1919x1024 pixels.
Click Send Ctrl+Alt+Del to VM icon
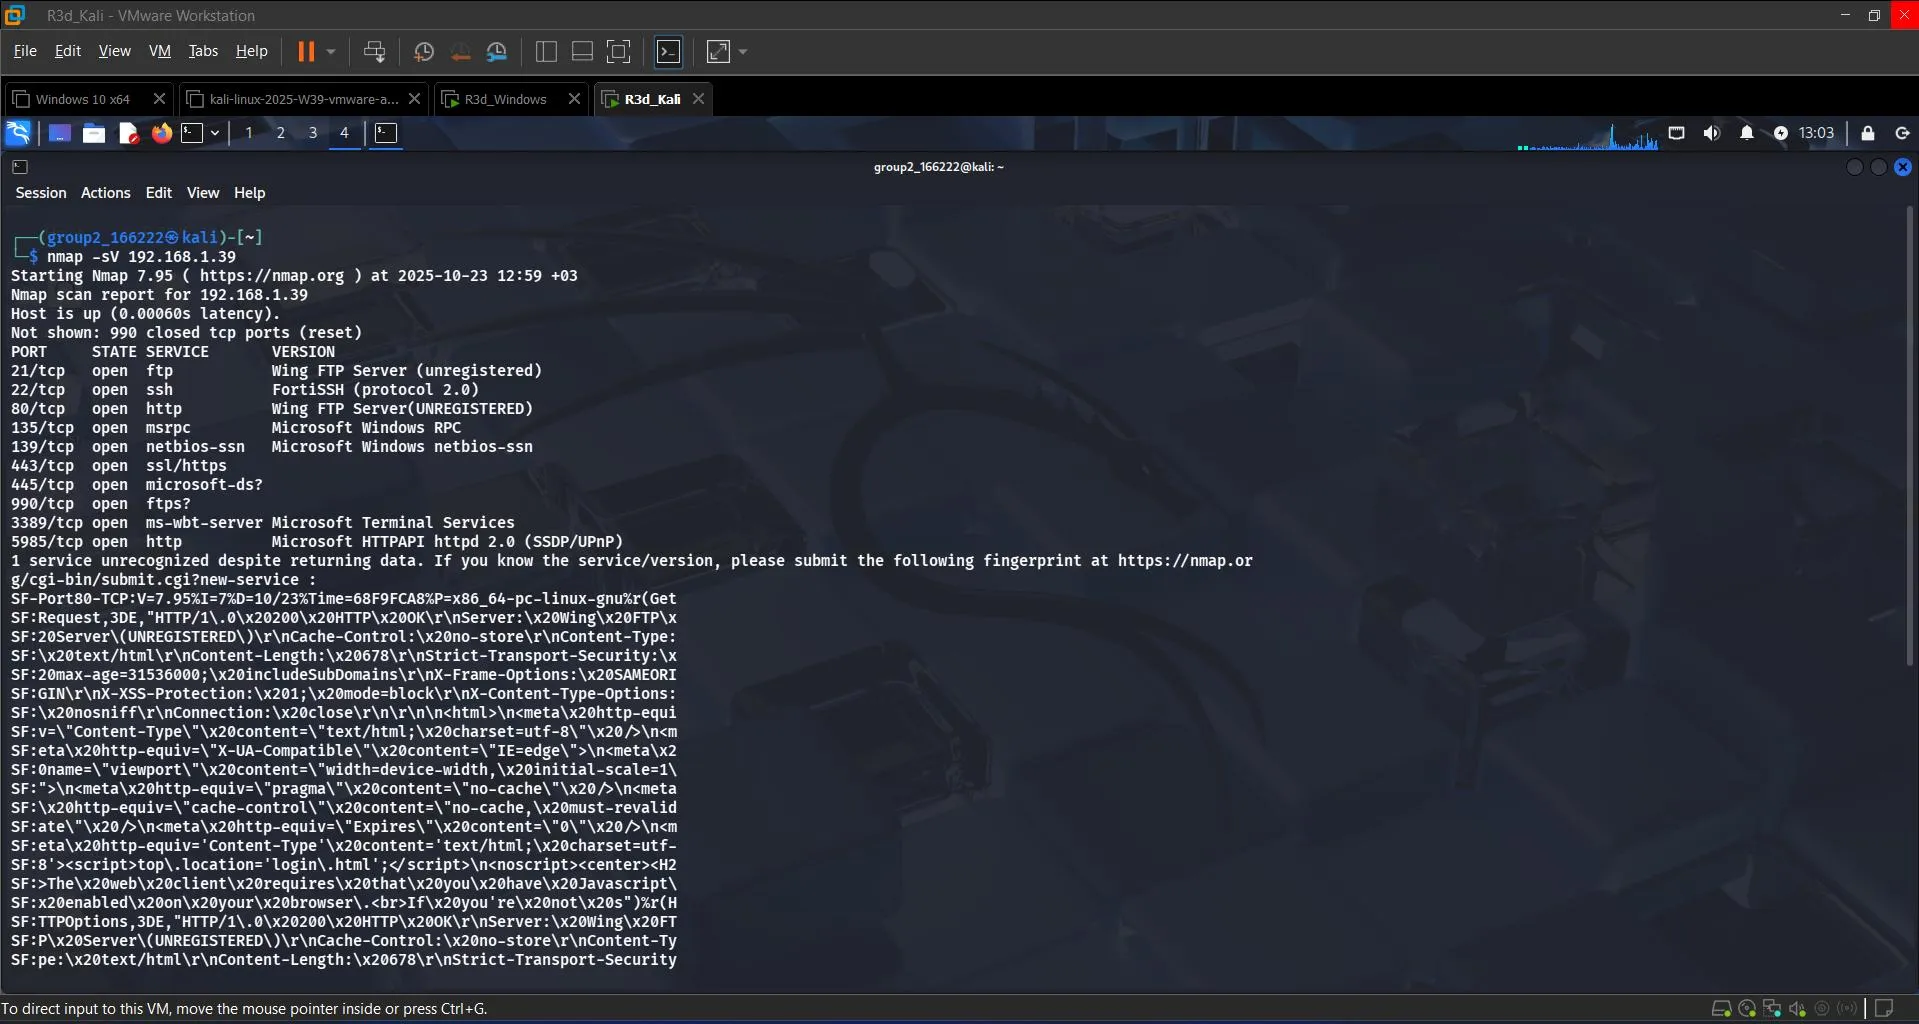click(x=375, y=51)
